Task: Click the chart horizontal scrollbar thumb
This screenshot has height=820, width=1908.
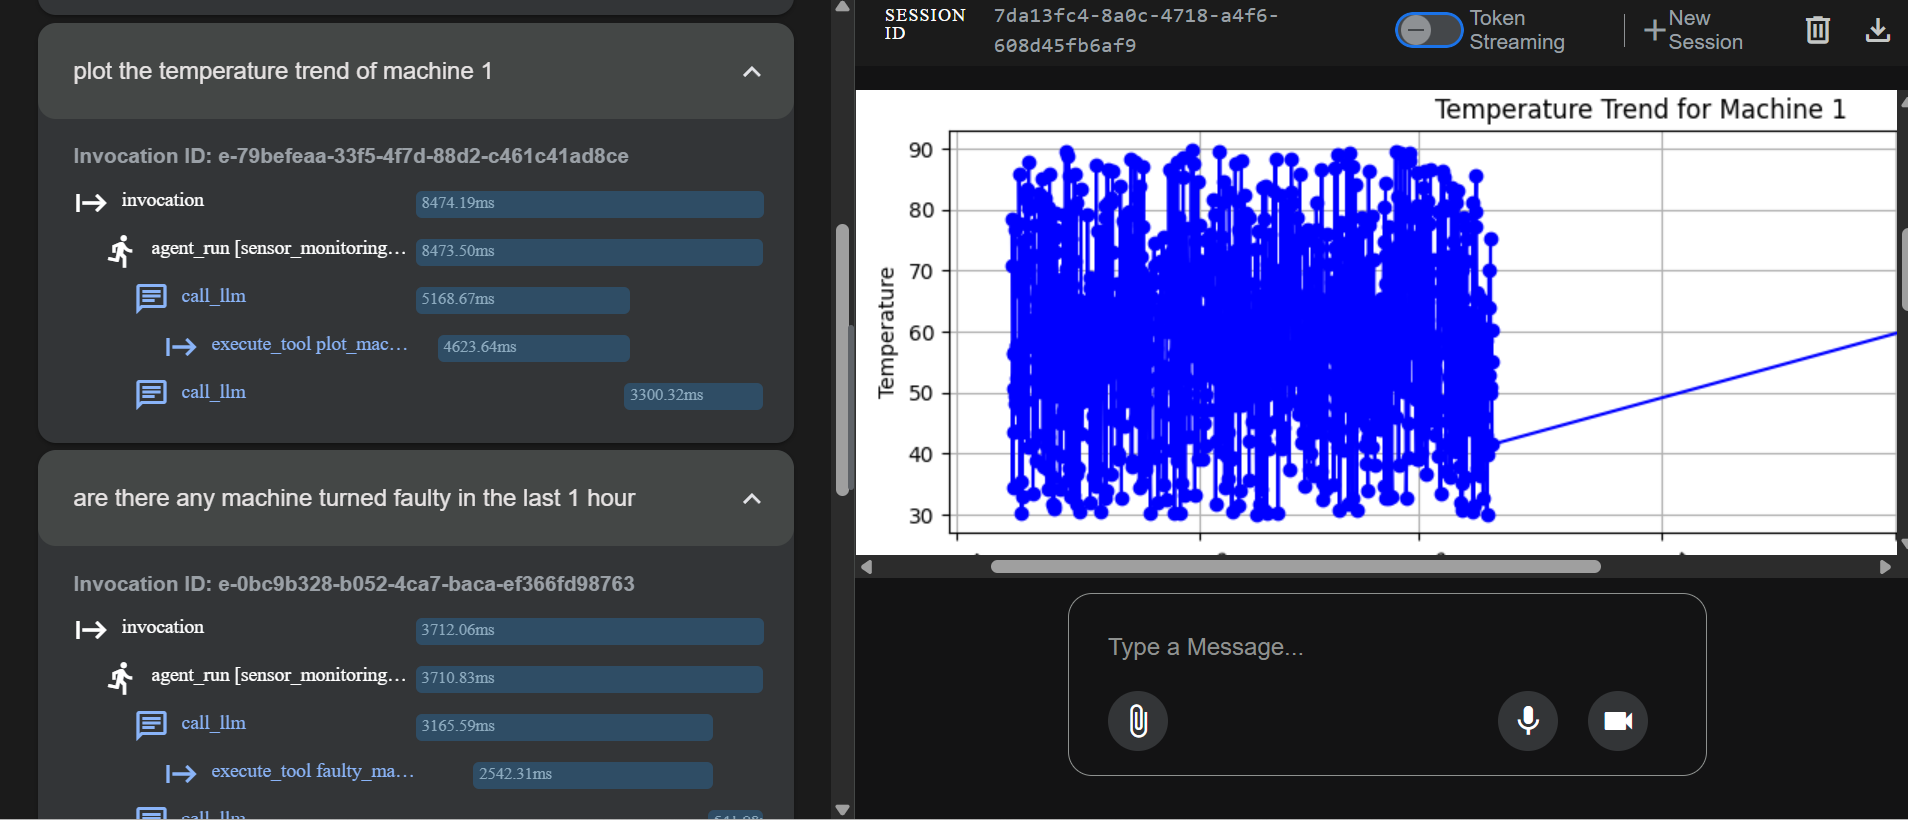Action: pyautogui.click(x=1295, y=566)
